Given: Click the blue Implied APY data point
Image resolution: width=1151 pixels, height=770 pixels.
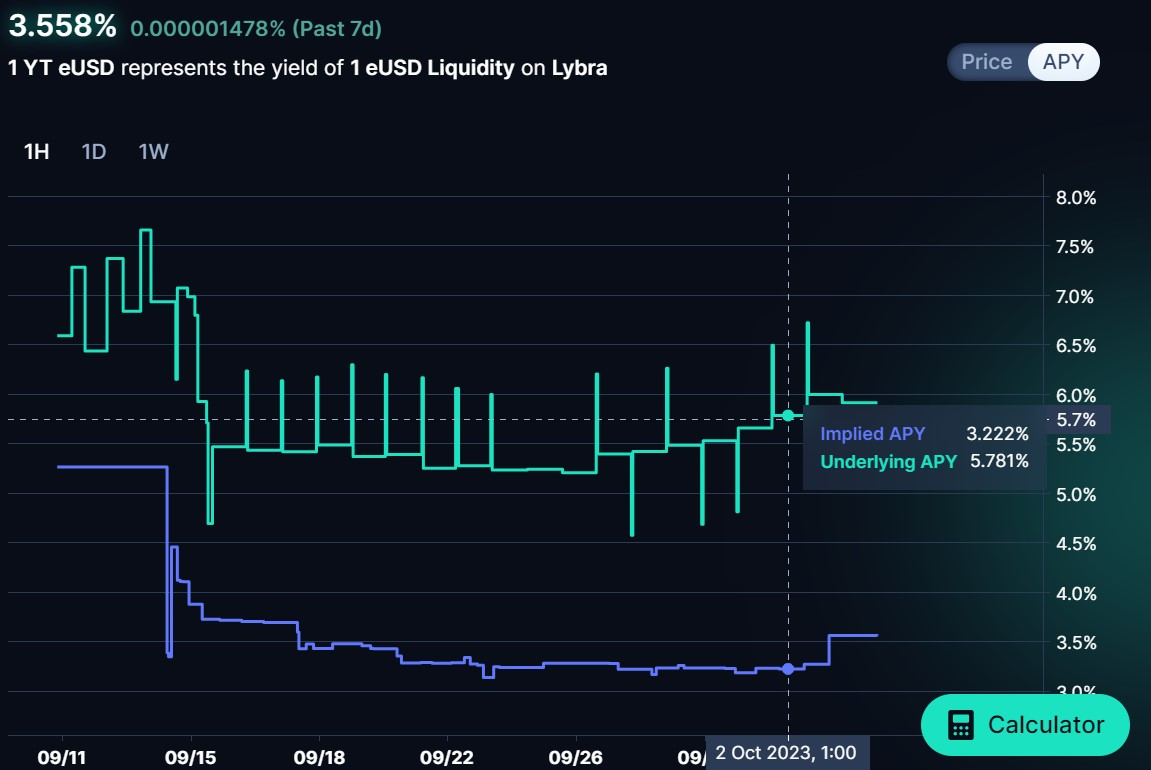Looking at the screenshot, I should coord(788,669).
